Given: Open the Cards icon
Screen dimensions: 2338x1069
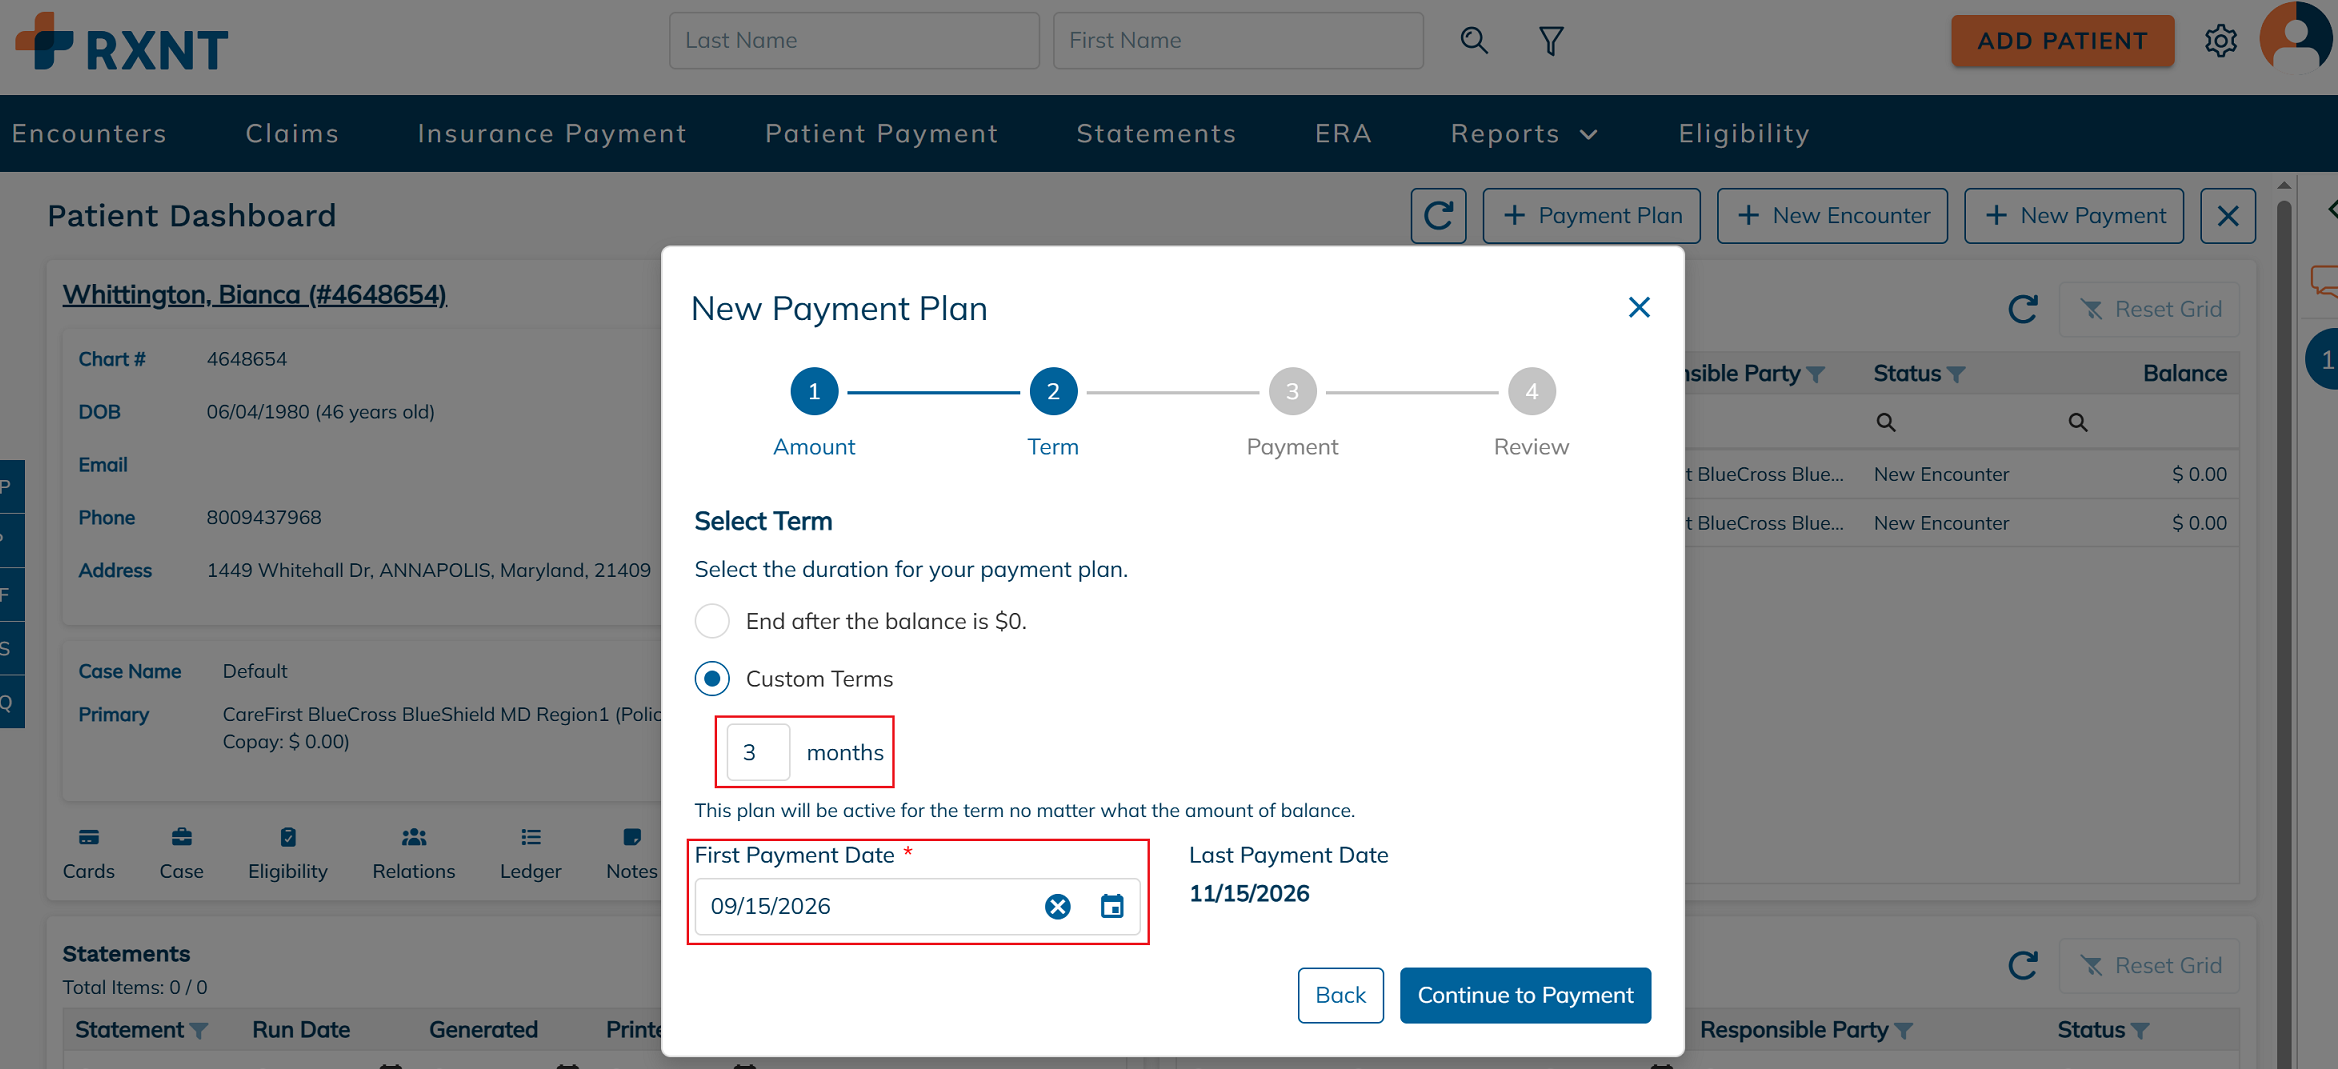Looking at the screenshot, I should tap(88, 853).
